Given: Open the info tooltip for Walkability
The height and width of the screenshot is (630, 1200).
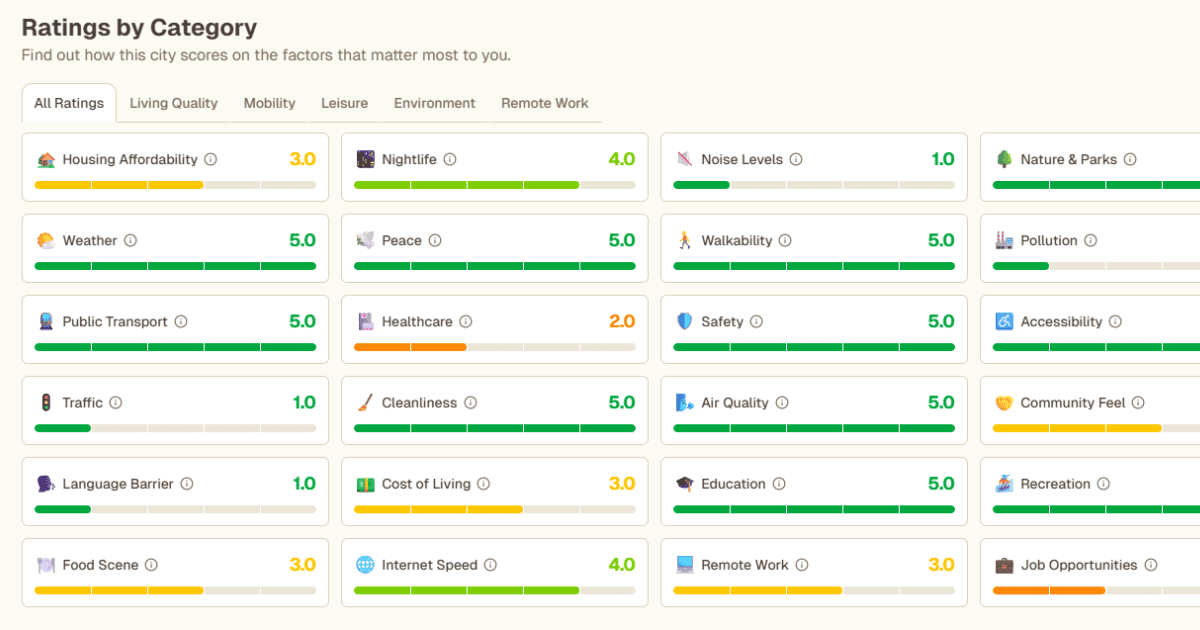Looking at the screenshot, I should [x=786, y=241].
